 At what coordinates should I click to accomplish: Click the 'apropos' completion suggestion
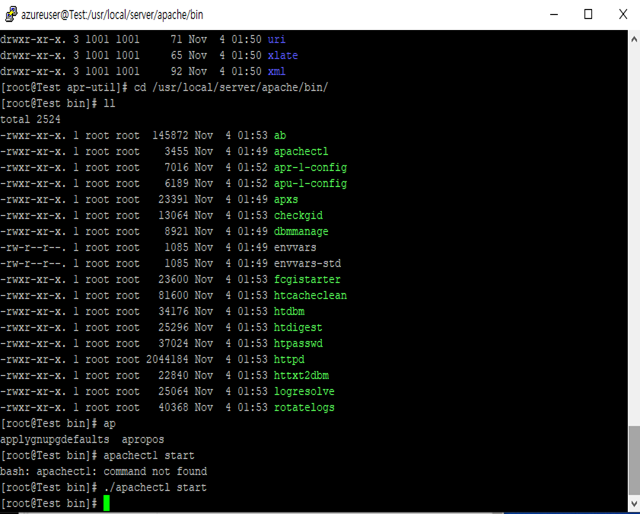[x=143, y=440]
